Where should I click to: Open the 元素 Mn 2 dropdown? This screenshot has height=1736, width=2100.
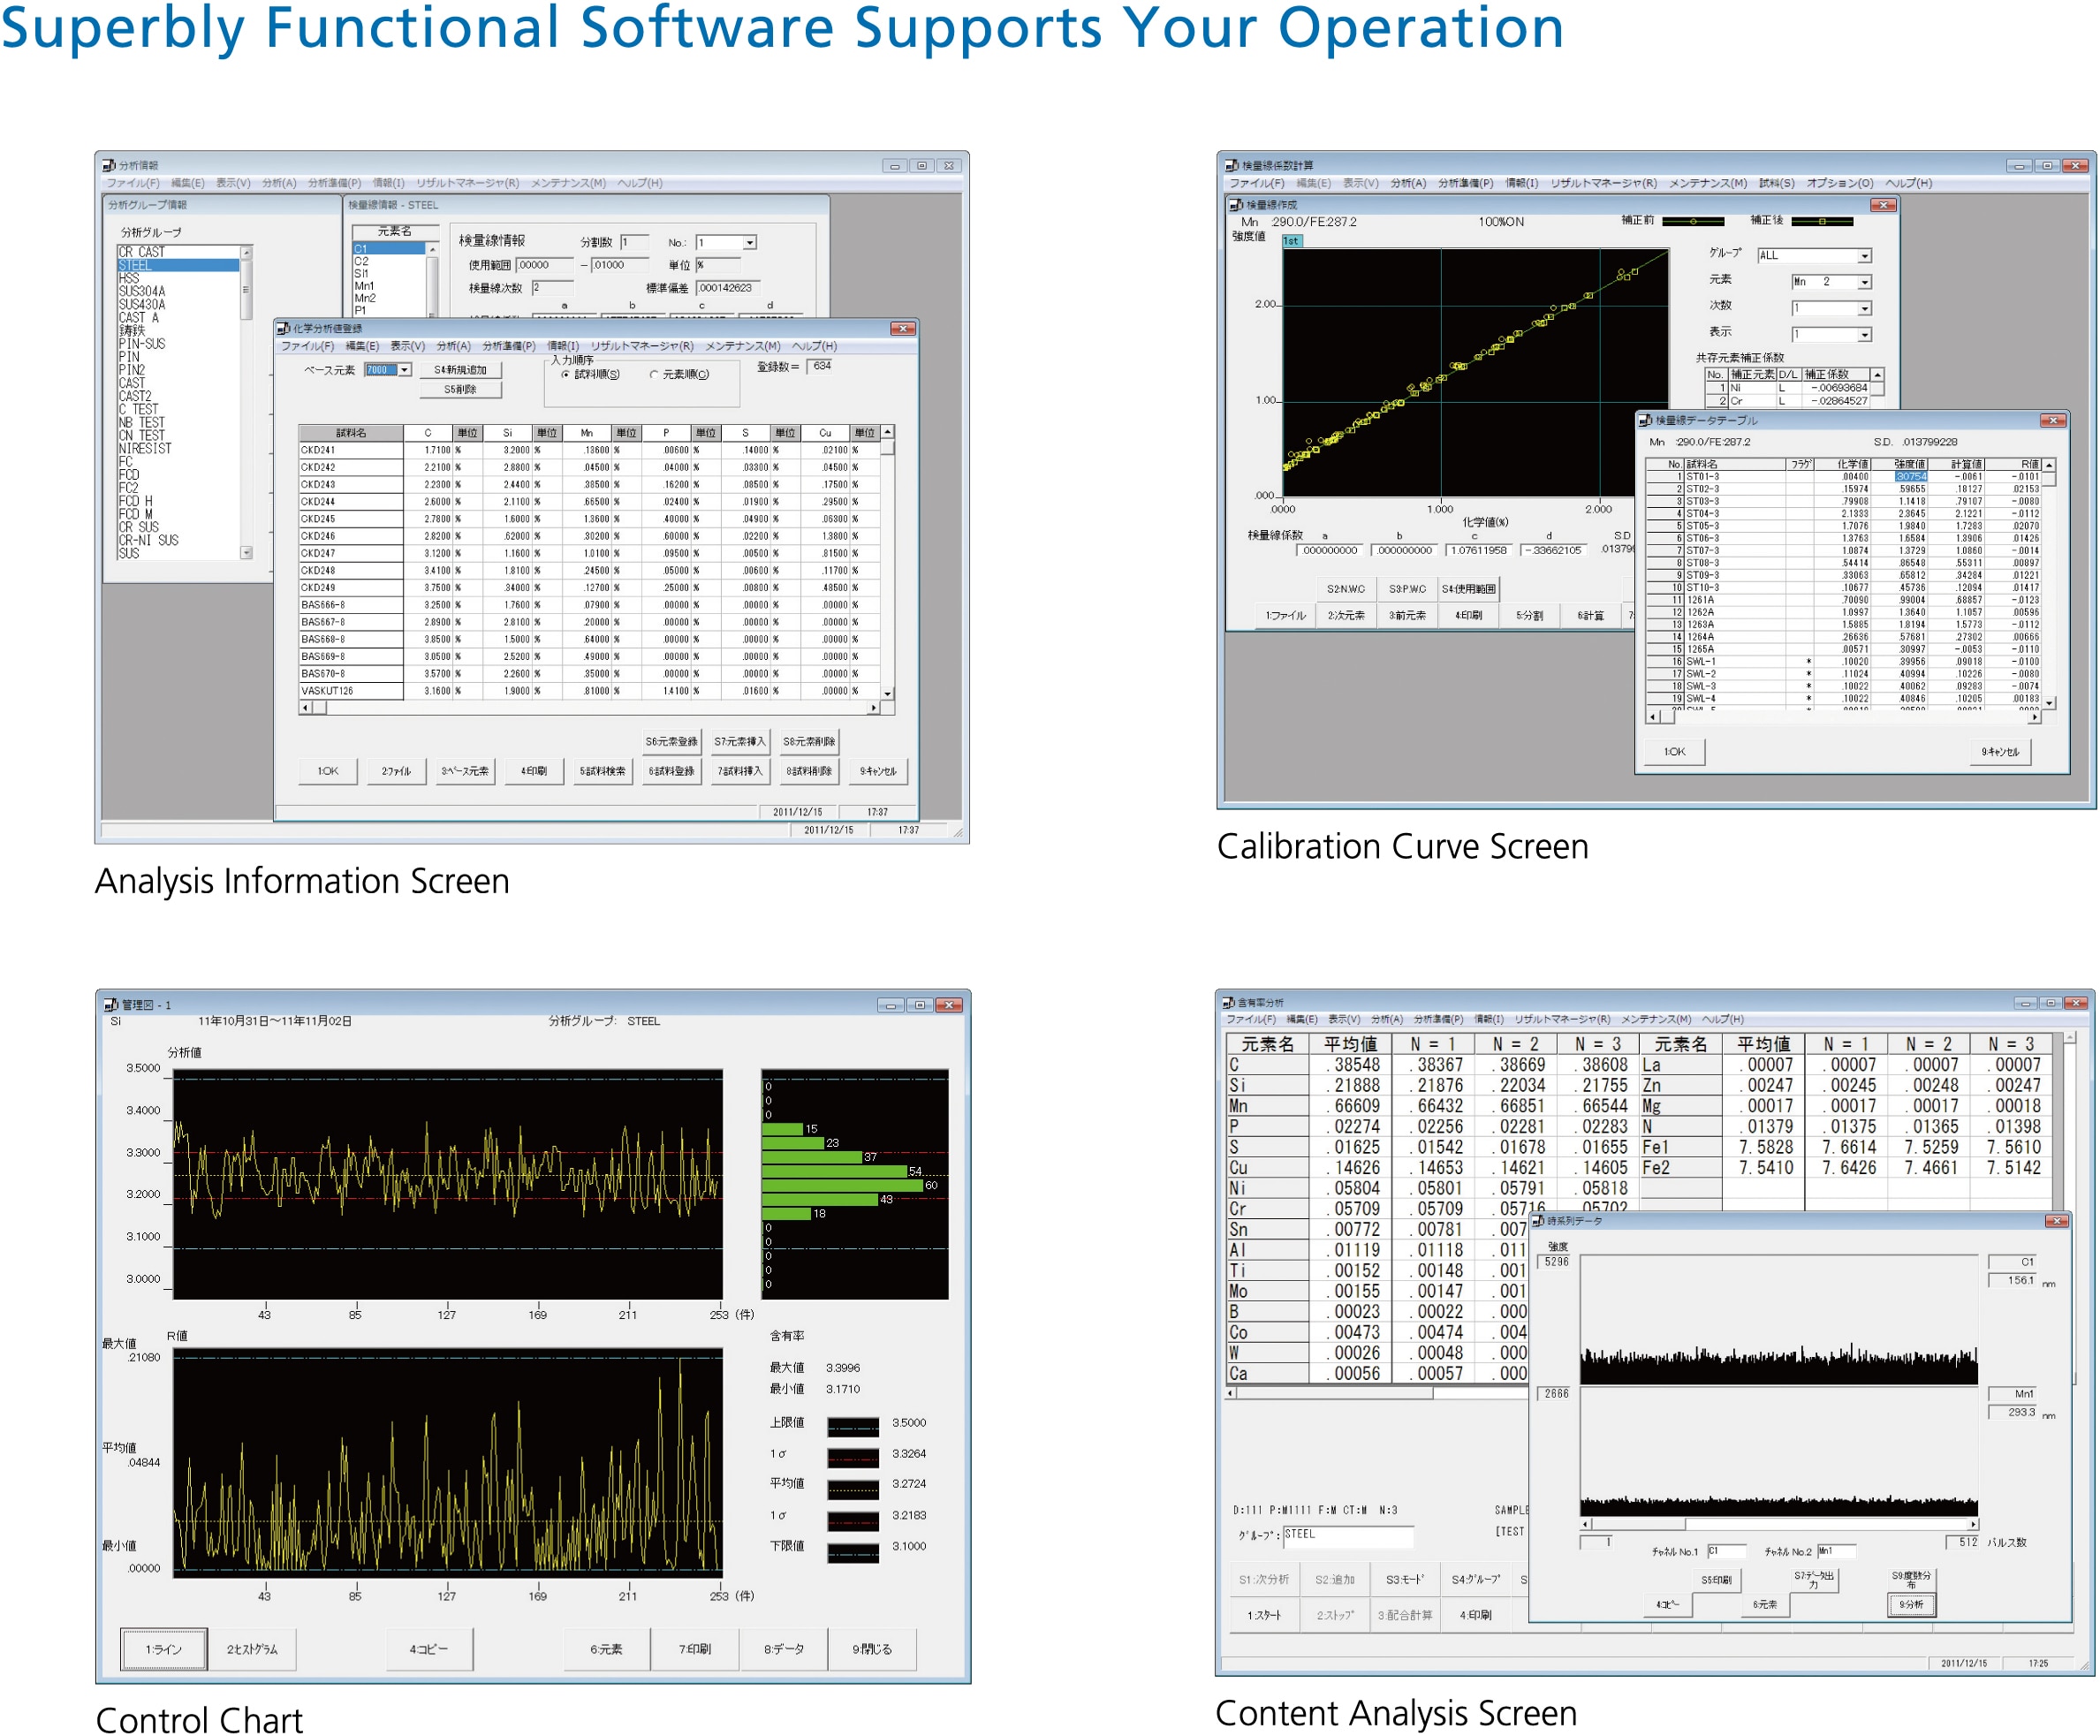[x=1865, y=282]
